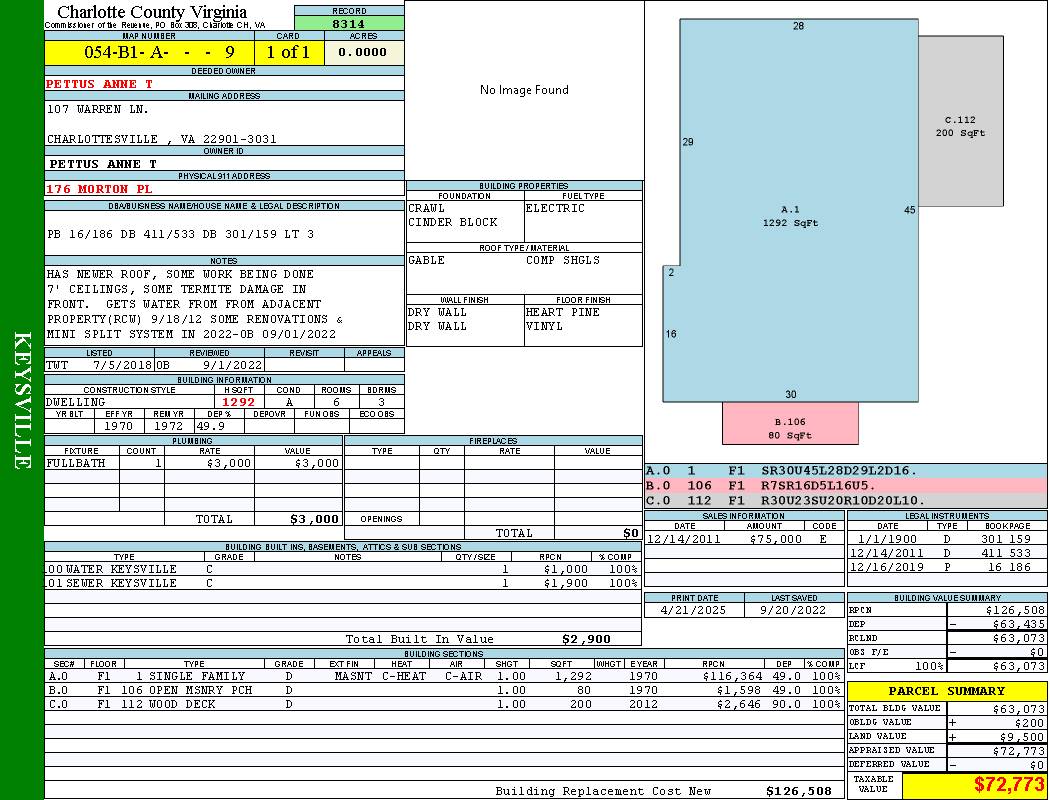Click the yellow PARCEL SUMMARY header
The image size is (1050, 800).
(x=947, y=691)
